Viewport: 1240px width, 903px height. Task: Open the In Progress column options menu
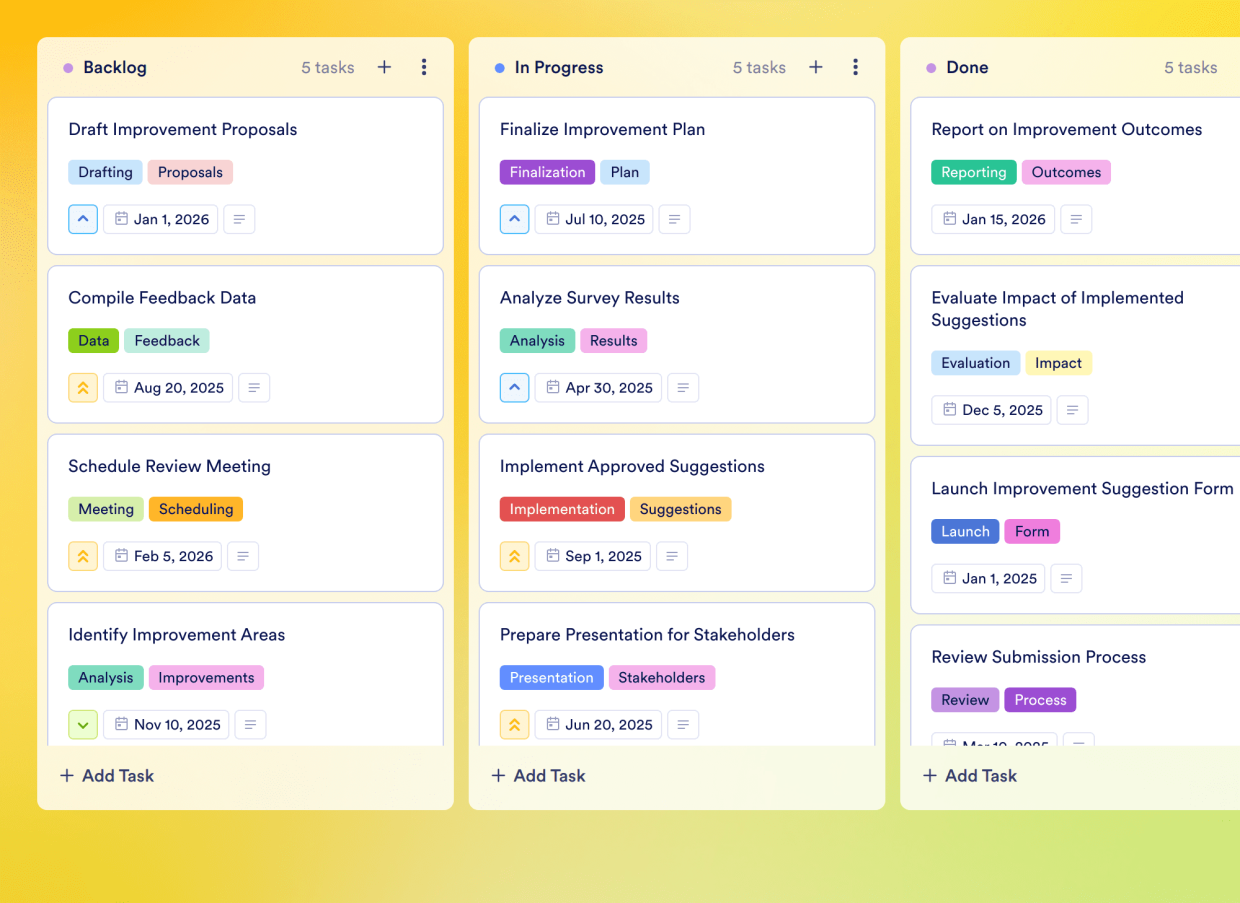856,67
